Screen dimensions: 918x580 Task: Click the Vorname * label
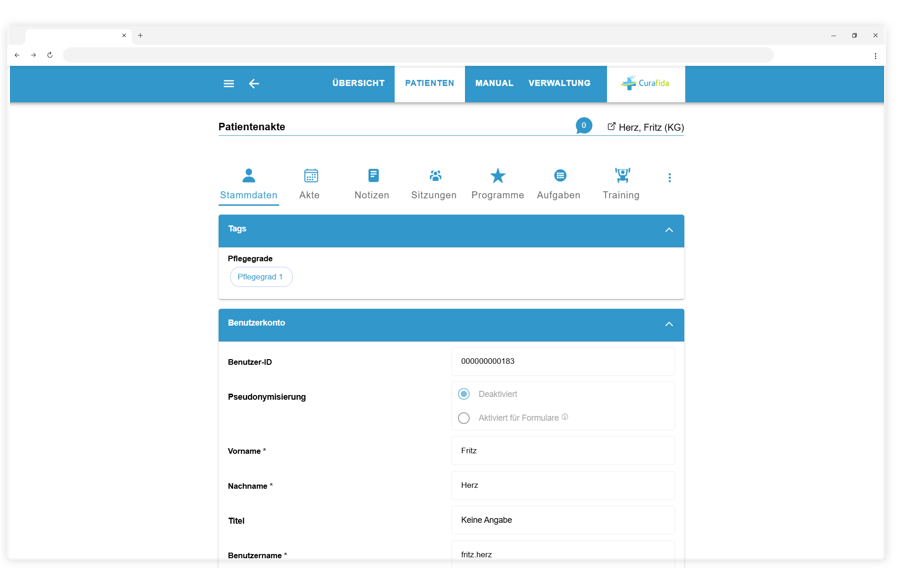247,451
